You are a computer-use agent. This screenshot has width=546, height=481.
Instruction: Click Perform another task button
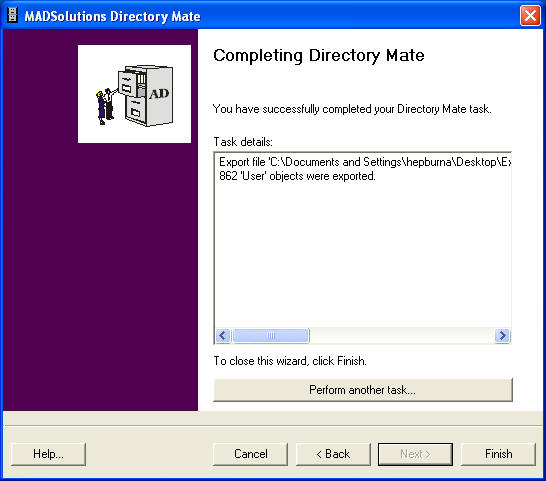click(362, 390)
